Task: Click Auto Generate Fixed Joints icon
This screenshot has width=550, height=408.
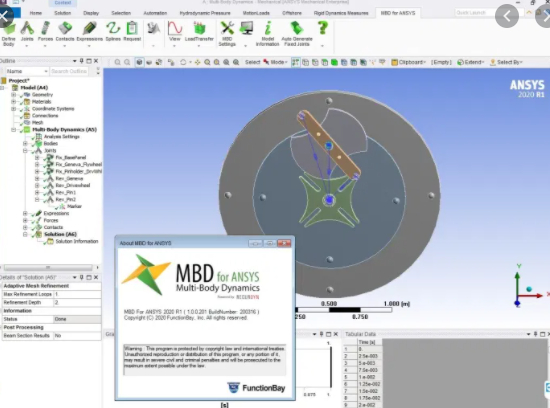Action: 297,29
